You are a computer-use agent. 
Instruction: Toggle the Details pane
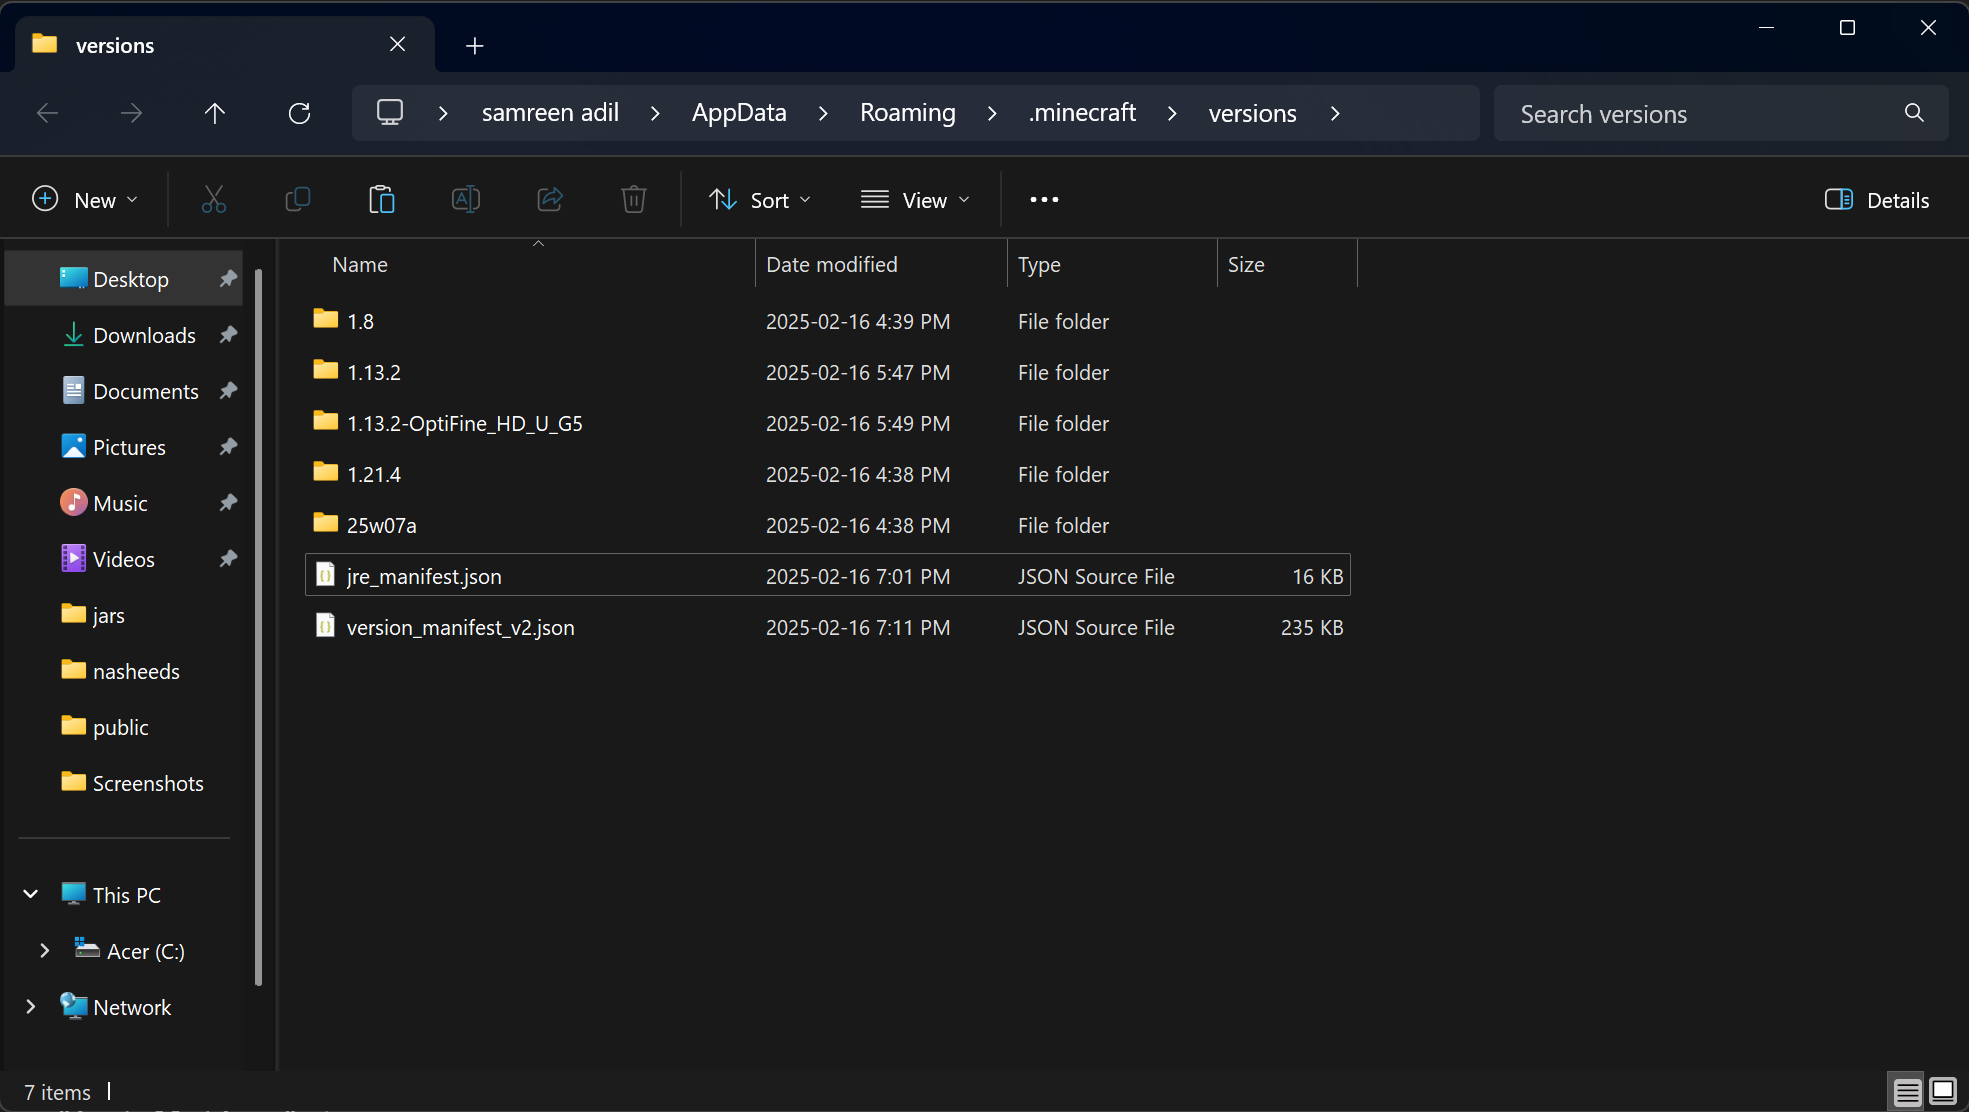pyautogui.click(x=1877, y=200)
